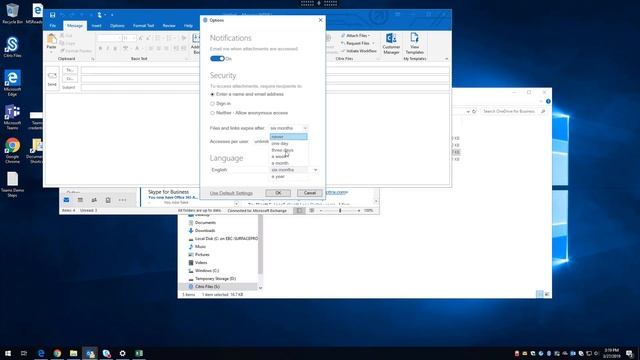
Task: Click the Save icon in Outlook title bar
Action: pyautogui.click(x=53, y=15)
